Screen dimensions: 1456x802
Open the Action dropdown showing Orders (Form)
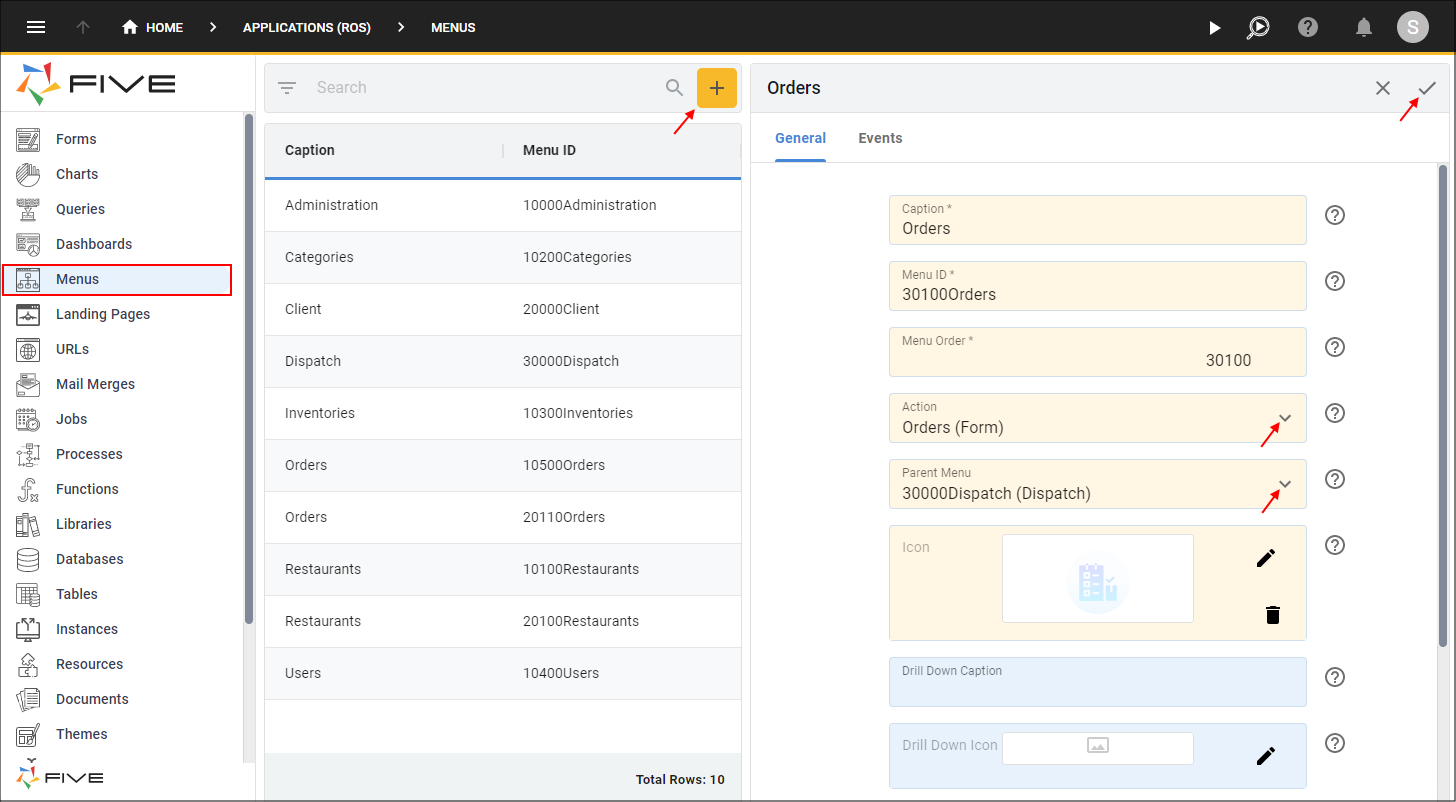point(1285,418)
